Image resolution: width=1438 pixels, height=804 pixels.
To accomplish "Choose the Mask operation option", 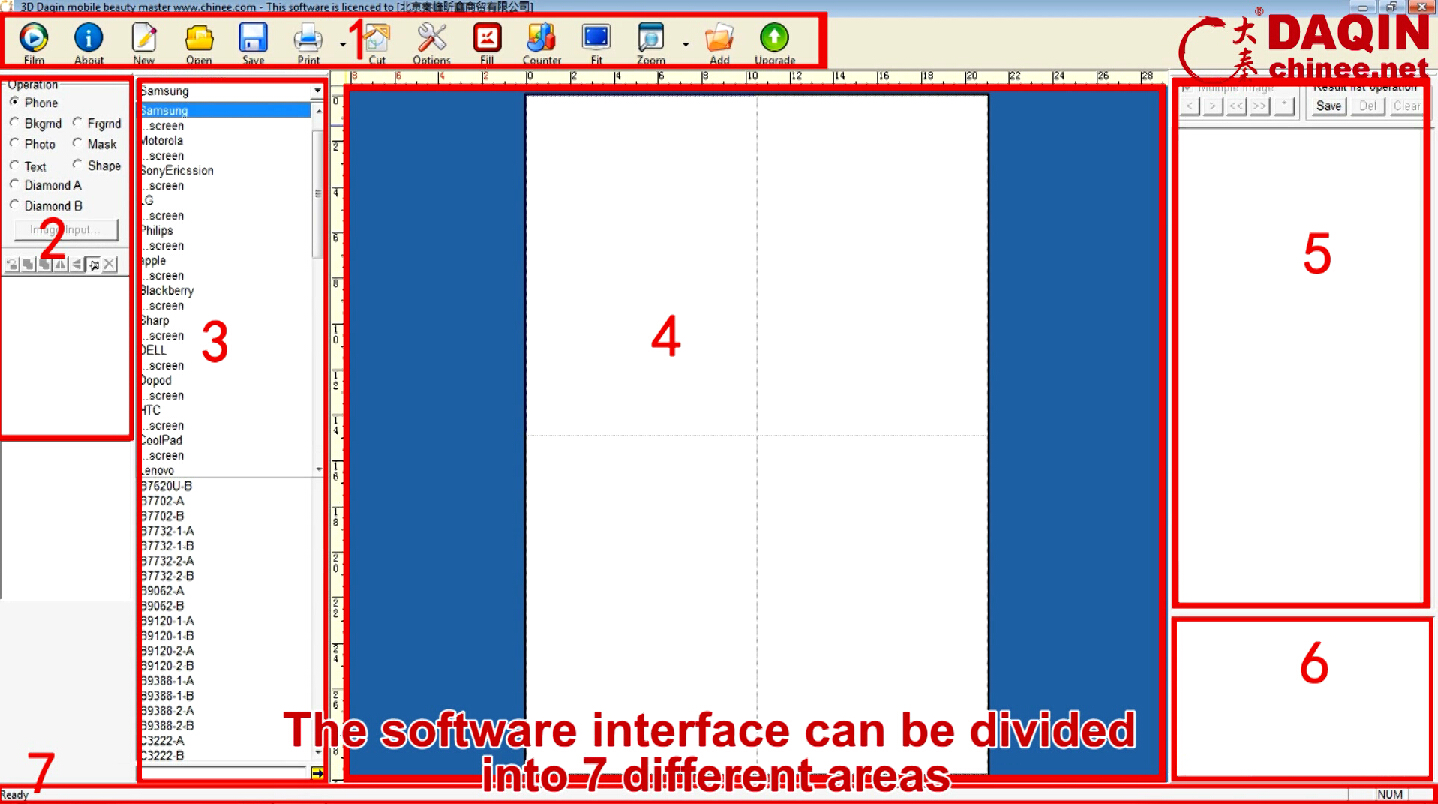I will [x=78, y=144].
